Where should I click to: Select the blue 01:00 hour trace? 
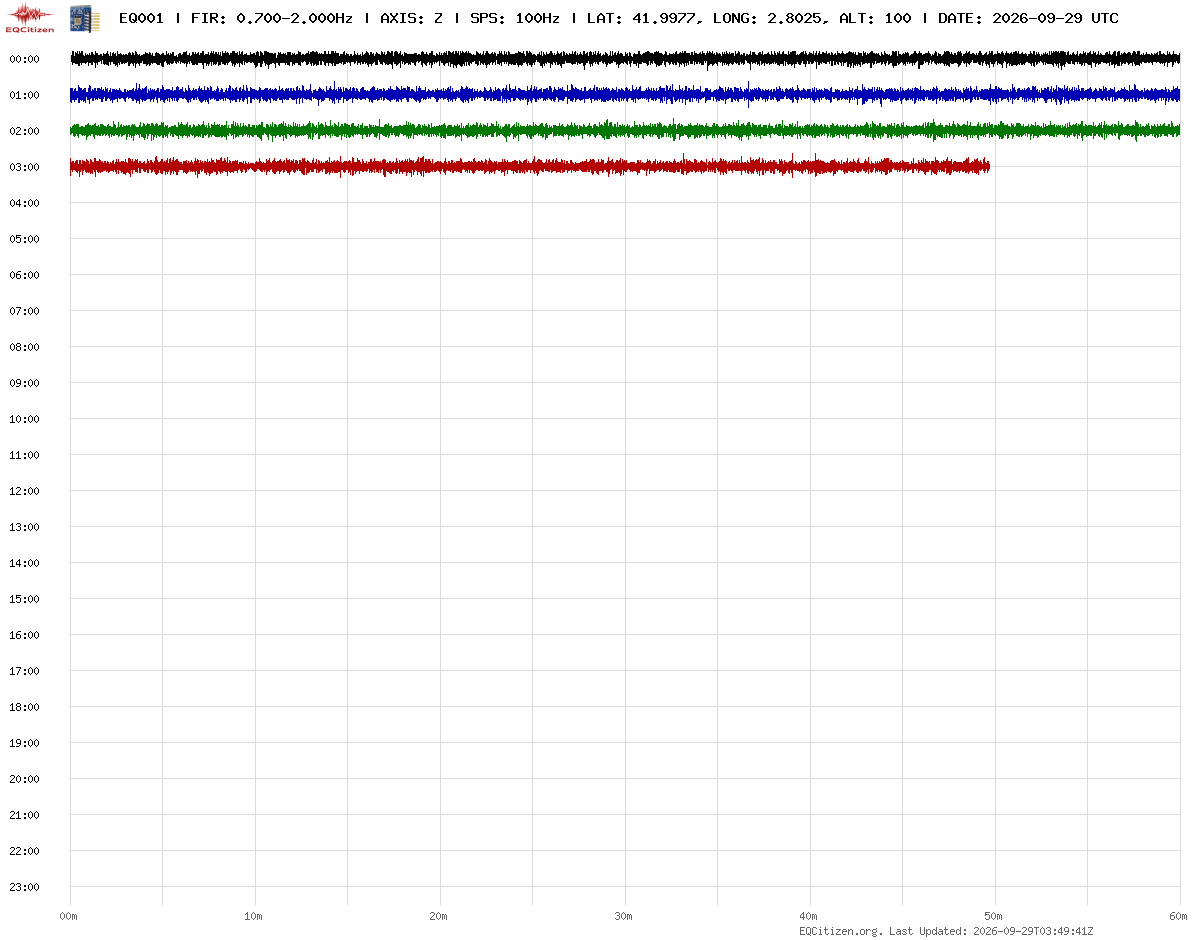(625, 95)
